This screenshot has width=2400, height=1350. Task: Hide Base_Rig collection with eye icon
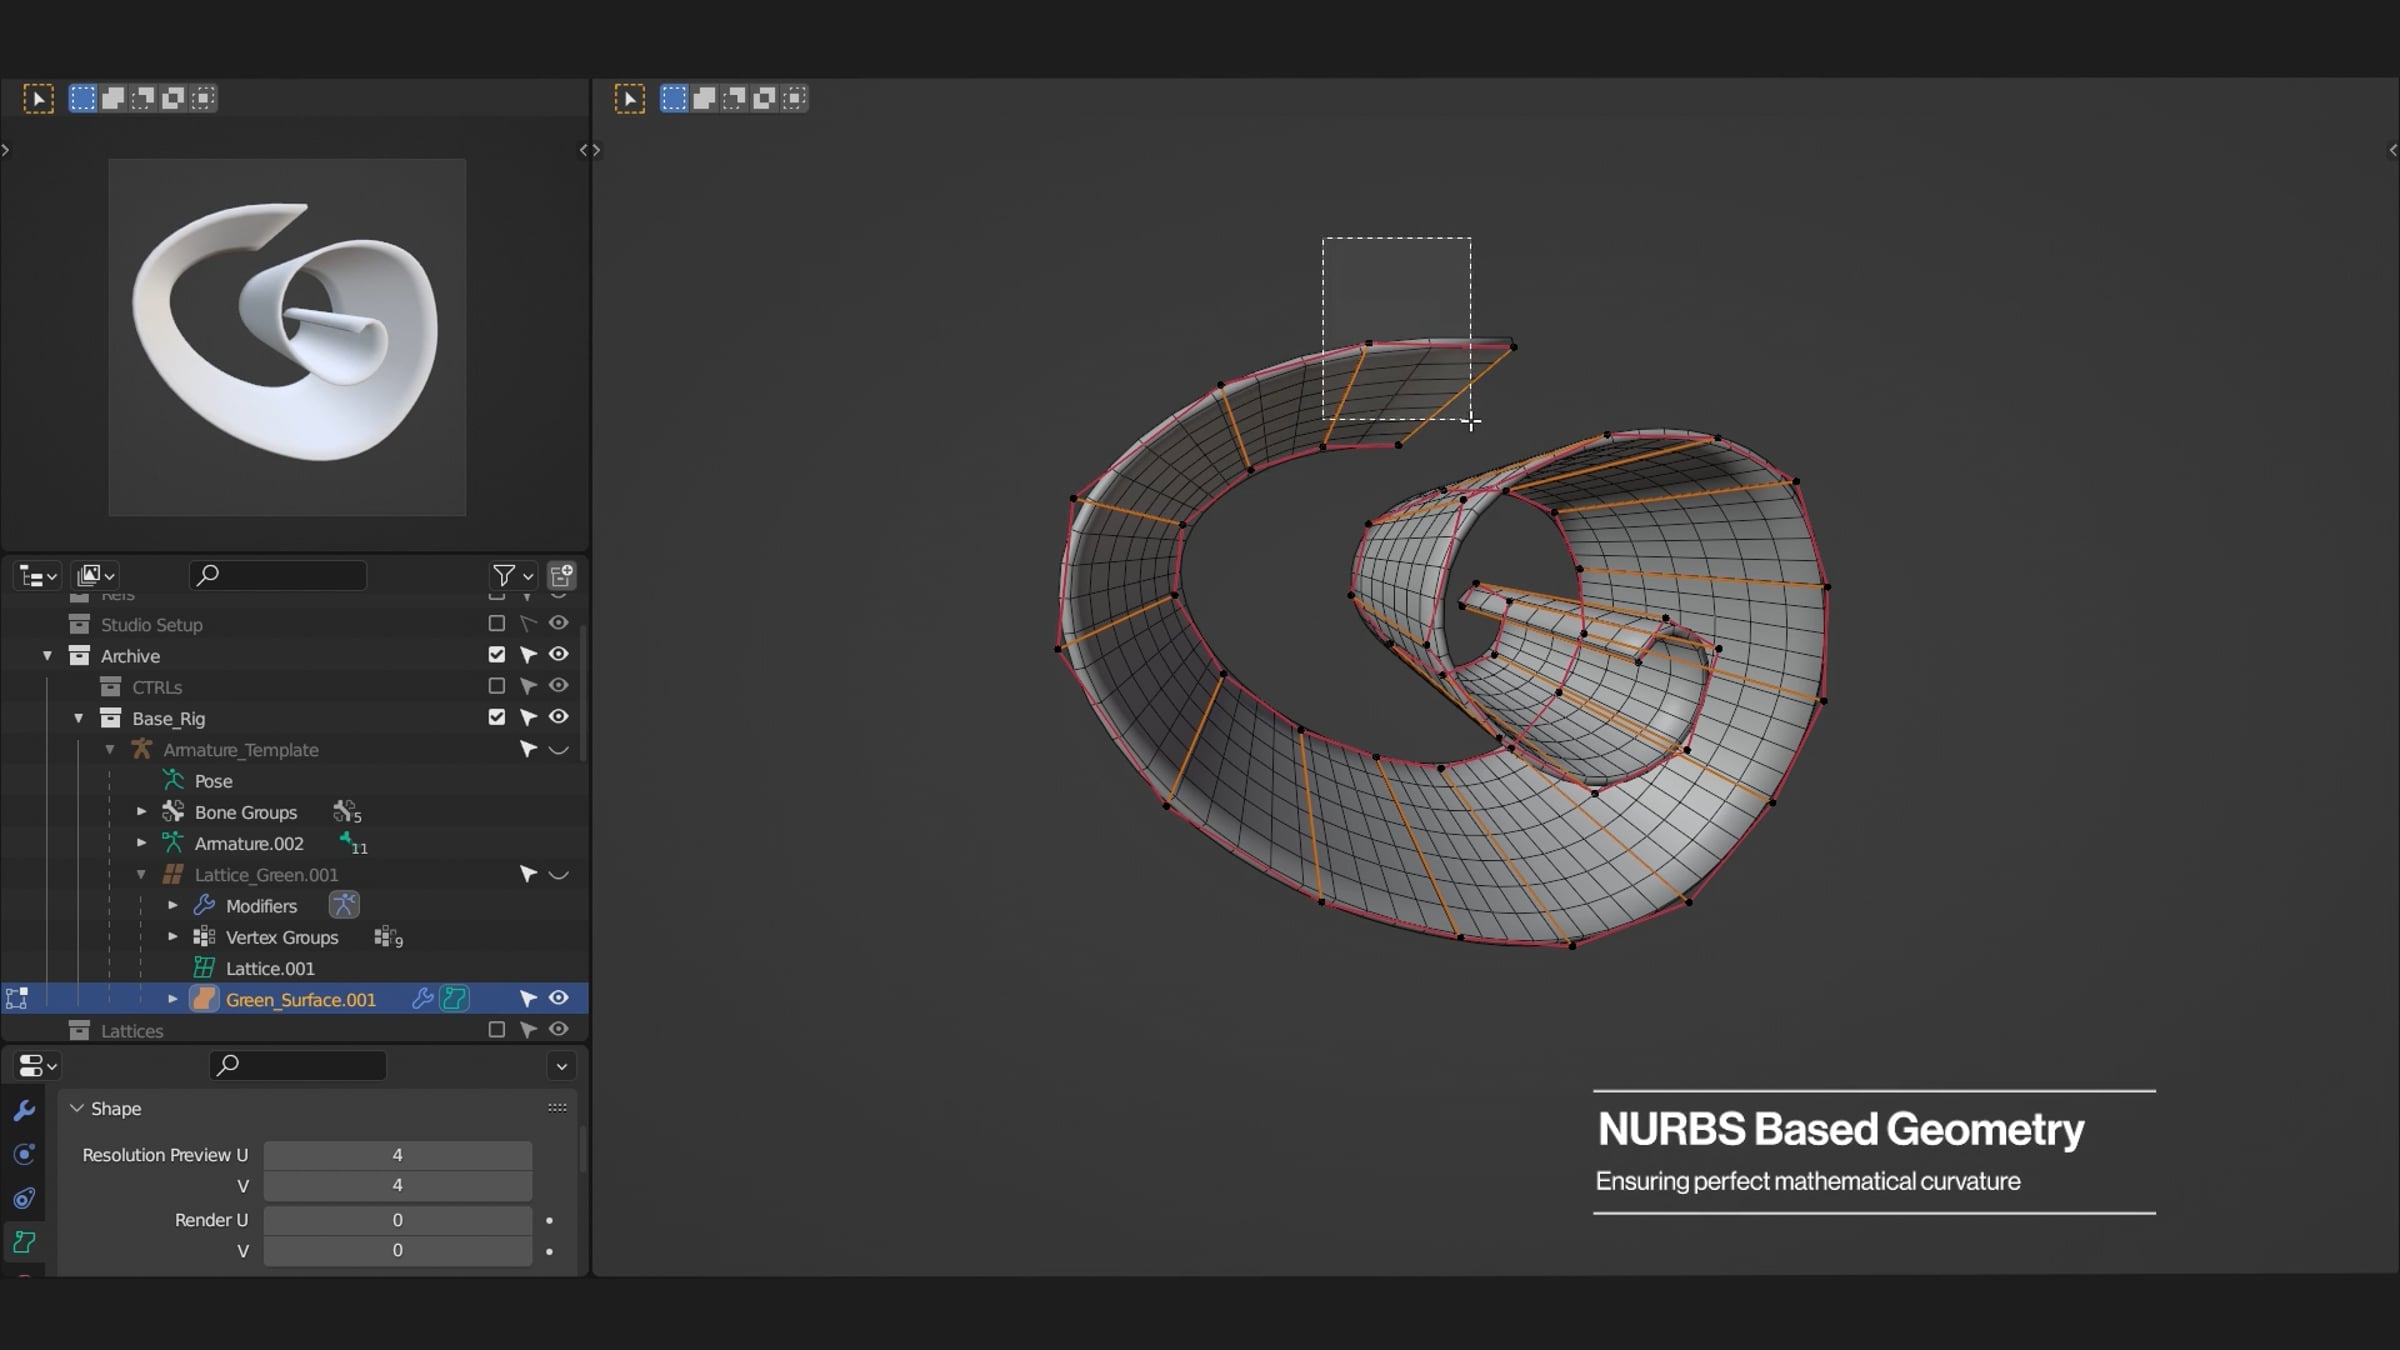(559, 717)
